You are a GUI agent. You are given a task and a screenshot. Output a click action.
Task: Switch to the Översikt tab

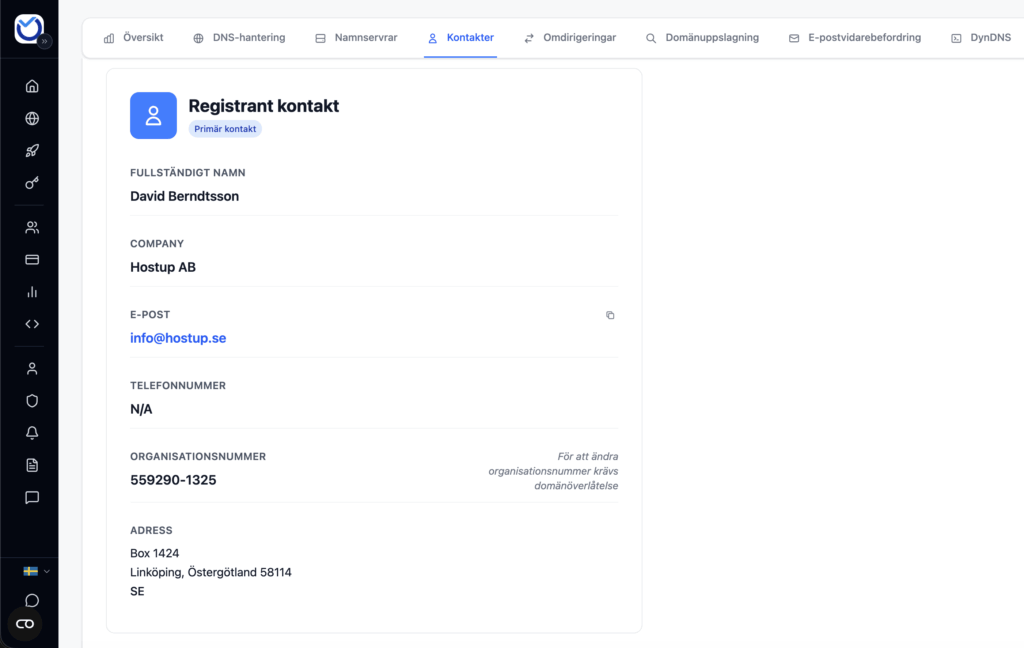coord(133,38)
